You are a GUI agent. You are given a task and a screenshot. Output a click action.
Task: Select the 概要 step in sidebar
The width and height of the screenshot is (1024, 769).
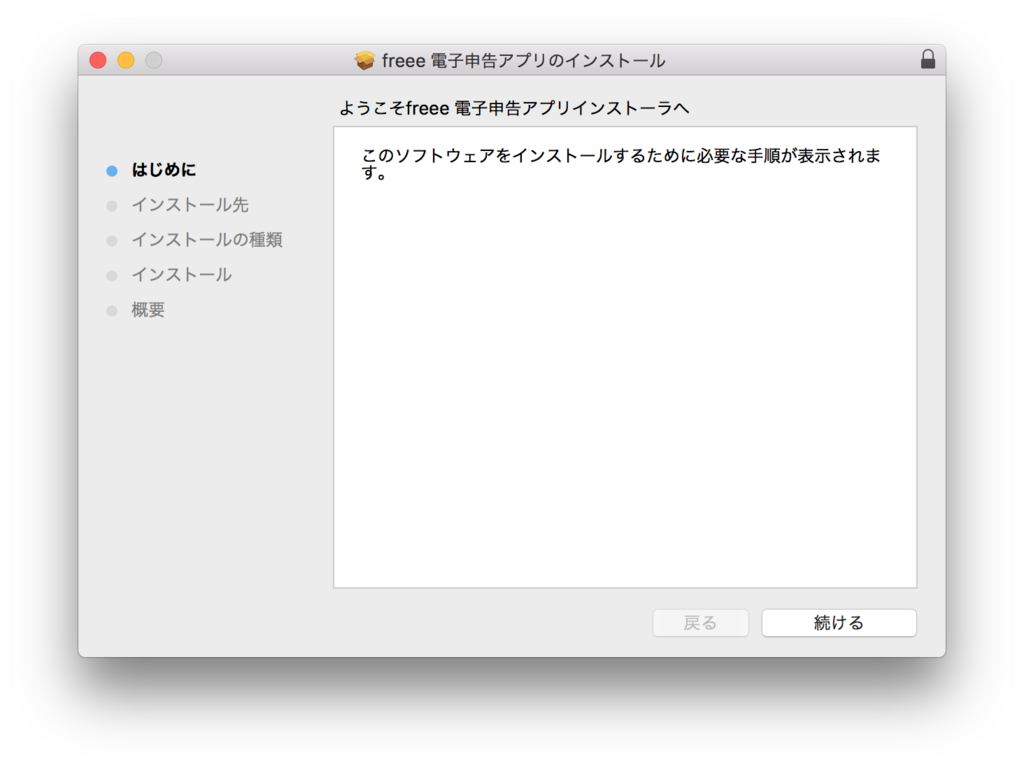click(148, 310)
